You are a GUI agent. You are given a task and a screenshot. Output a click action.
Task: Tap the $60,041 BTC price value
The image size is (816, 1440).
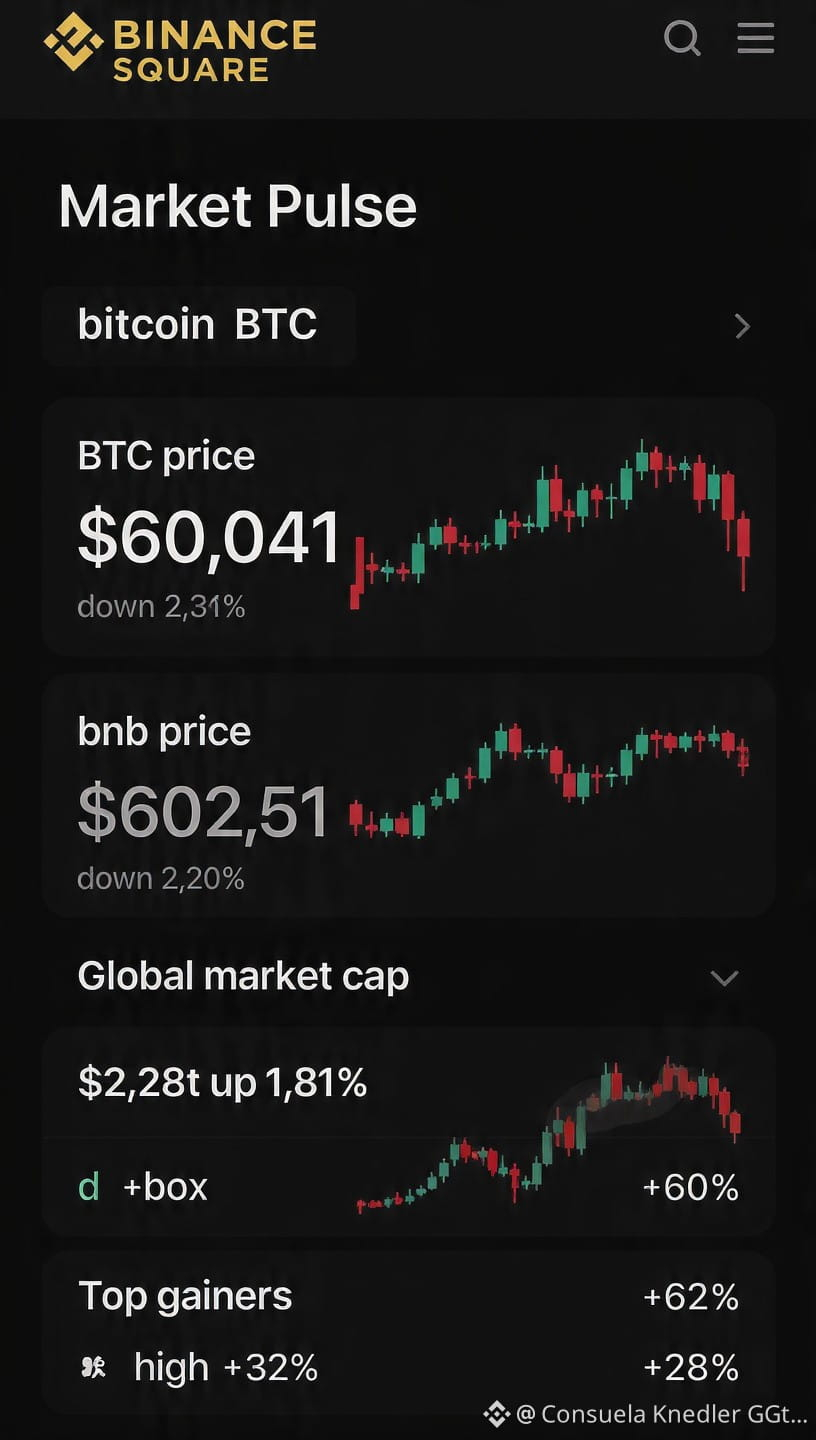pyautogui.click(x=210, y=538)
